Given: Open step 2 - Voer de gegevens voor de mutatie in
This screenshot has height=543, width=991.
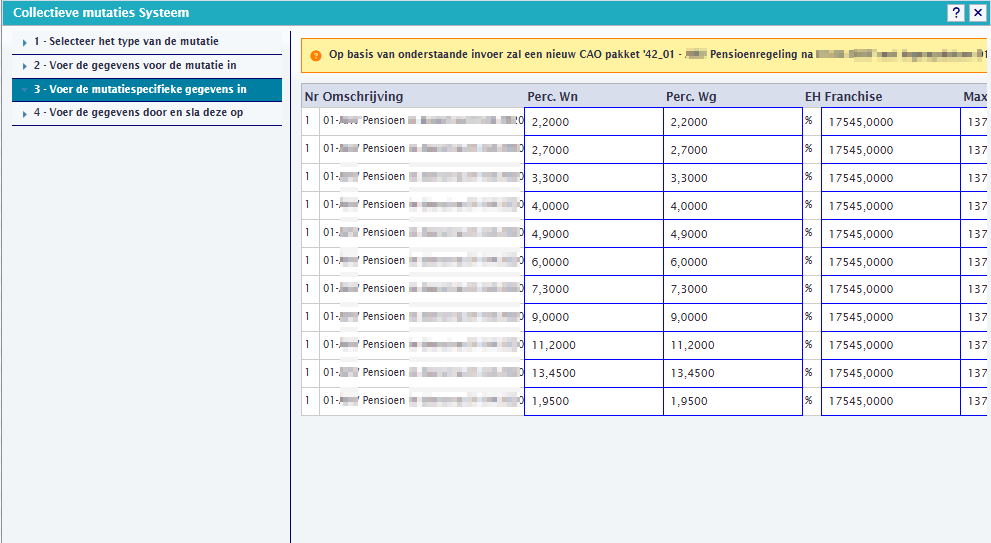Looking at the screenshot, I should tap(147, 66).
